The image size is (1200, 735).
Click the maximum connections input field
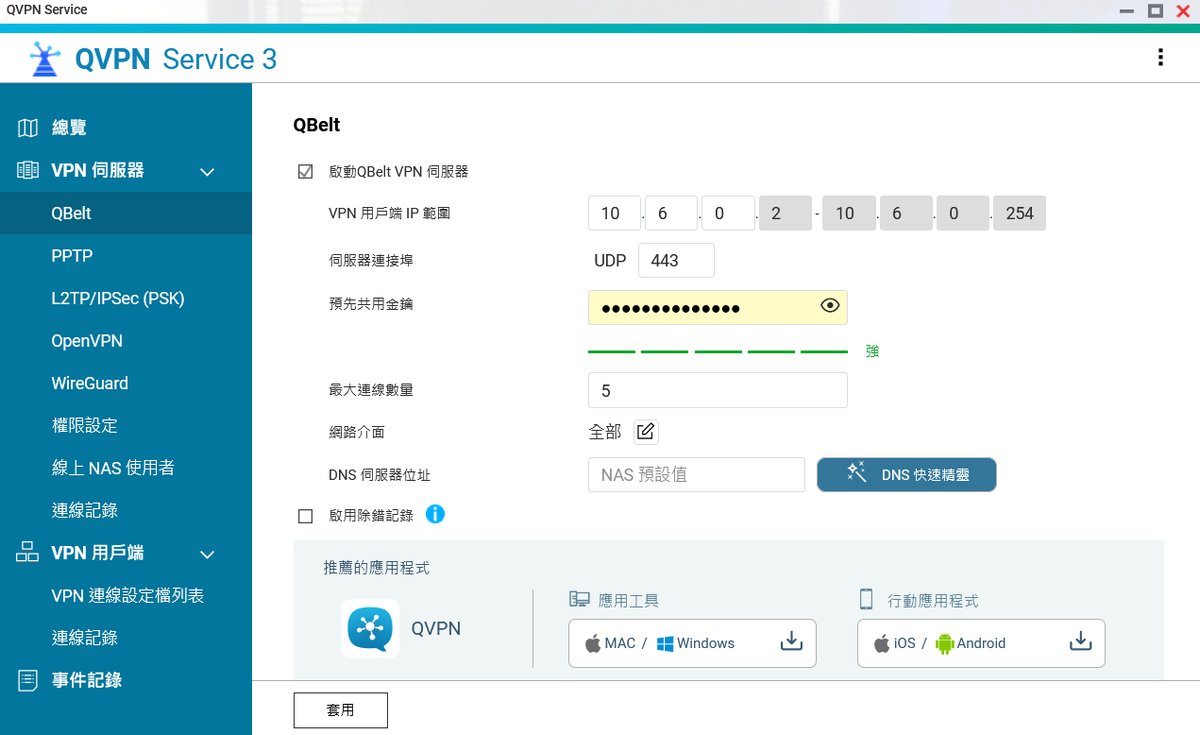click(x=717, y=390)
